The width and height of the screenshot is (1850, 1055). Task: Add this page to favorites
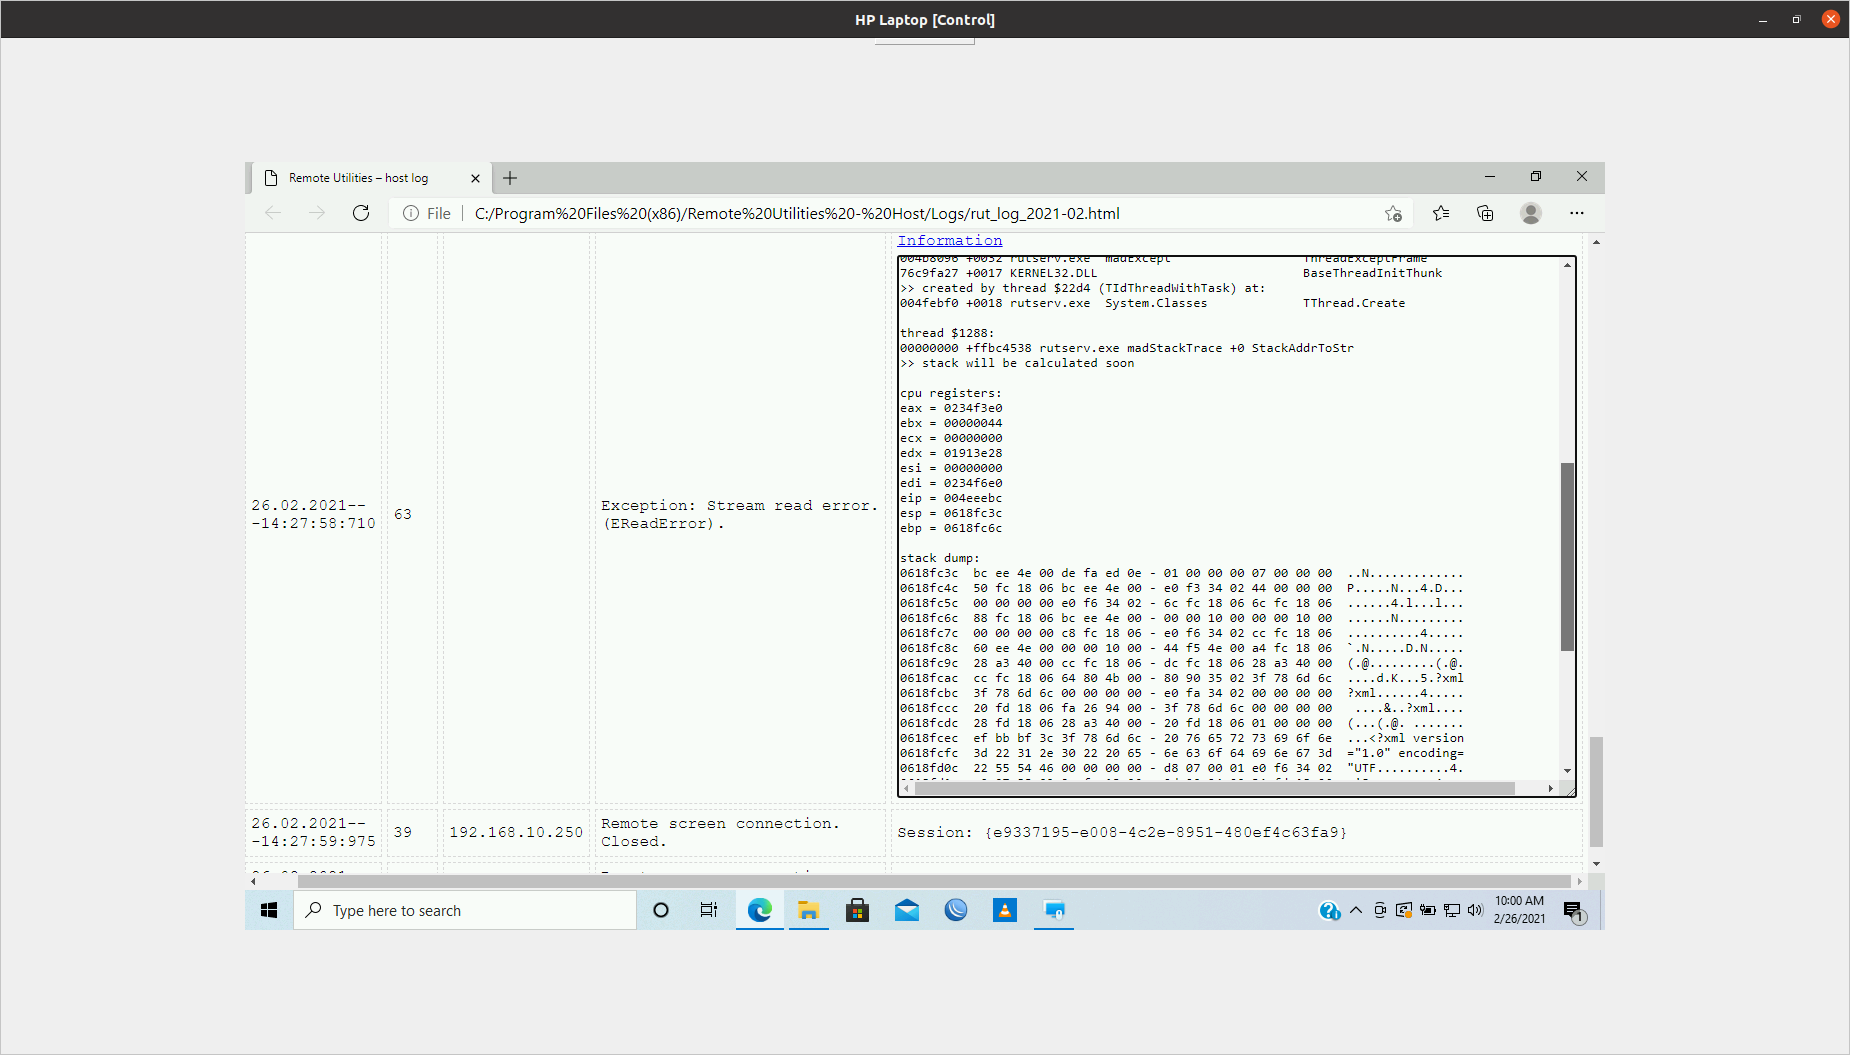(x=1393, y=213)
